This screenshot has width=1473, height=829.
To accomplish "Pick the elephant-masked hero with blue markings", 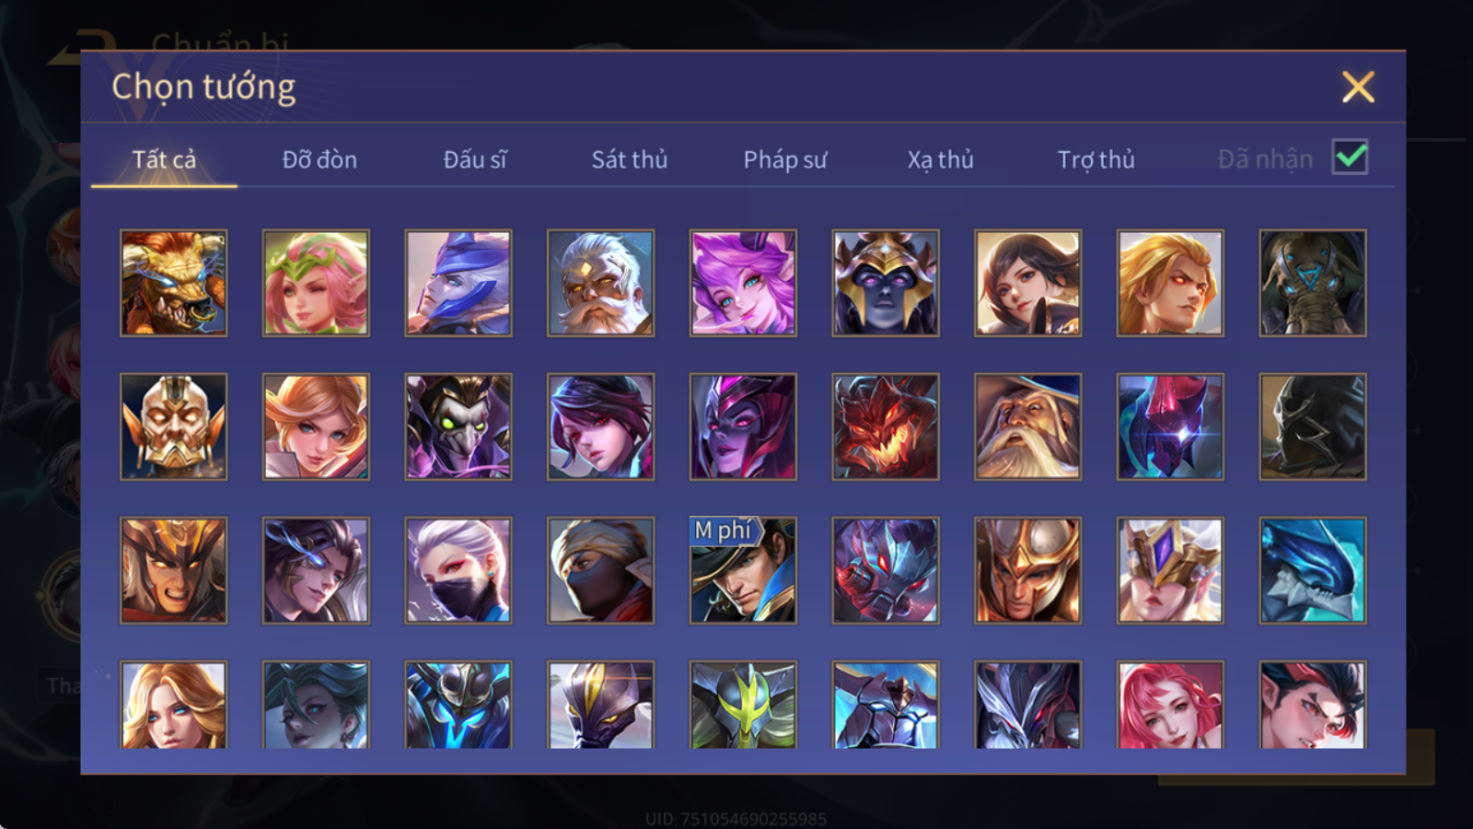I will 1313,283.
